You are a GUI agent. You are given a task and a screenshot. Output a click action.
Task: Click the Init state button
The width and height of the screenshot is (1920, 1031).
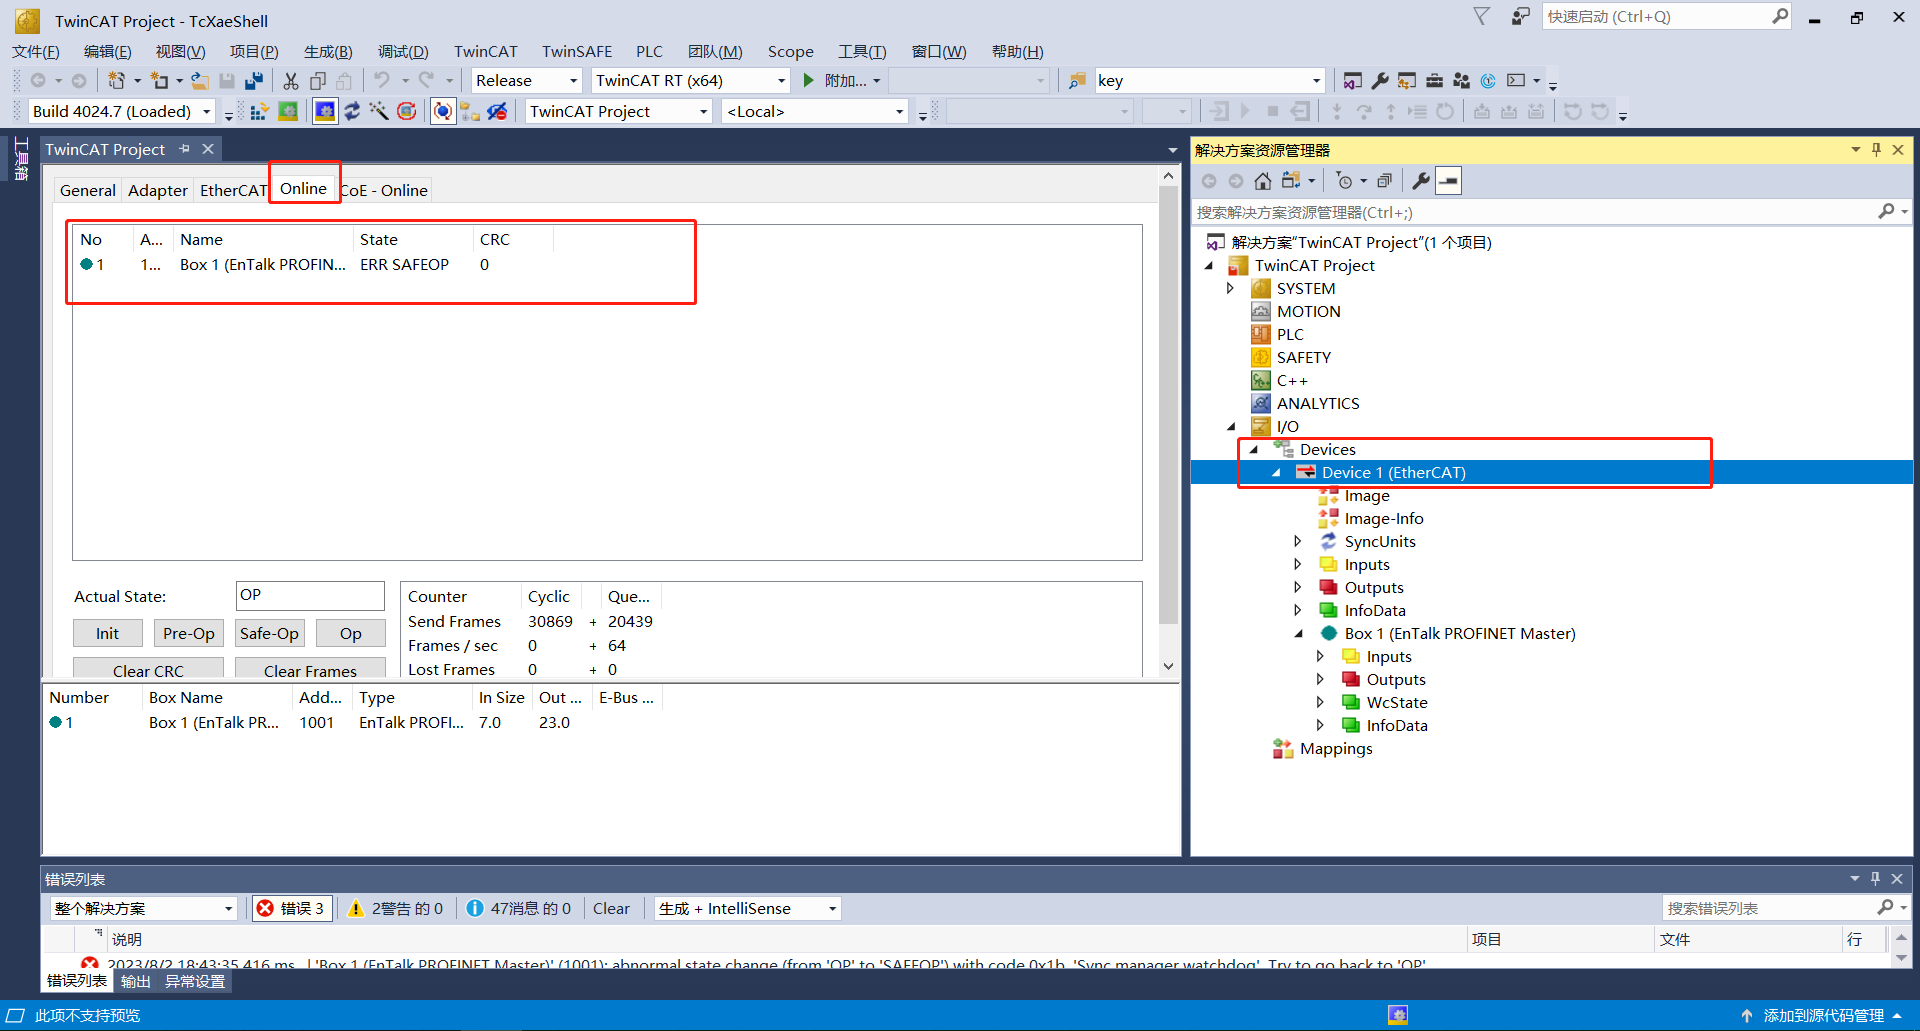(x=107, y=633)
